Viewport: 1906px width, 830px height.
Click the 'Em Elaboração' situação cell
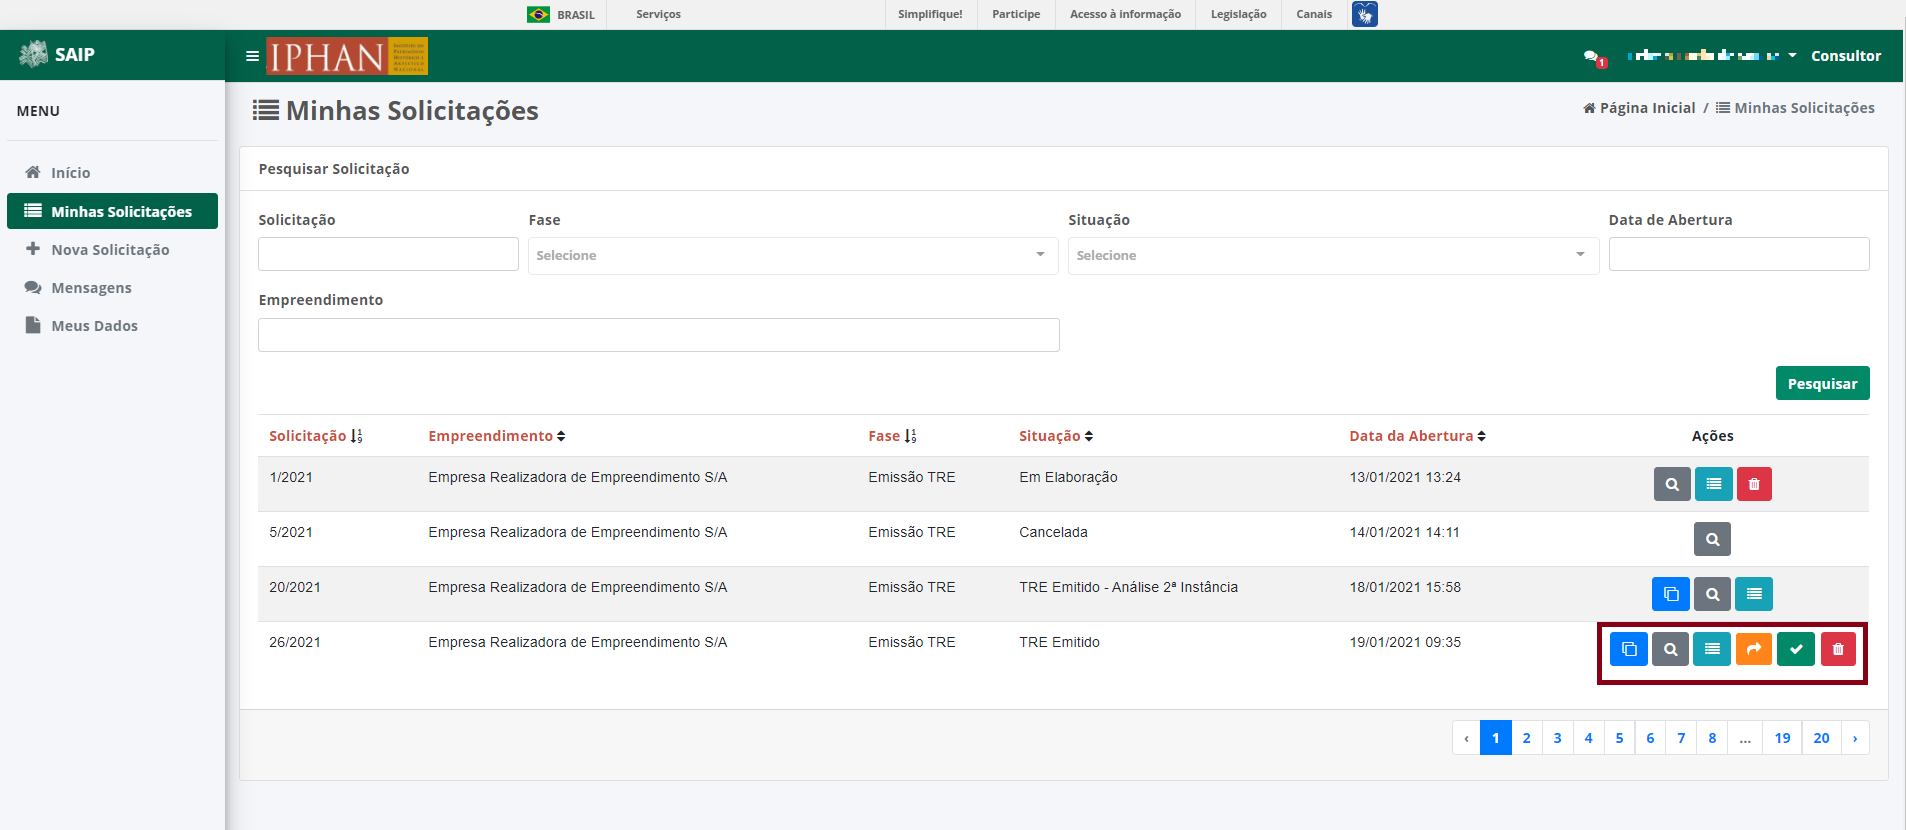(x=1068, y=477)
